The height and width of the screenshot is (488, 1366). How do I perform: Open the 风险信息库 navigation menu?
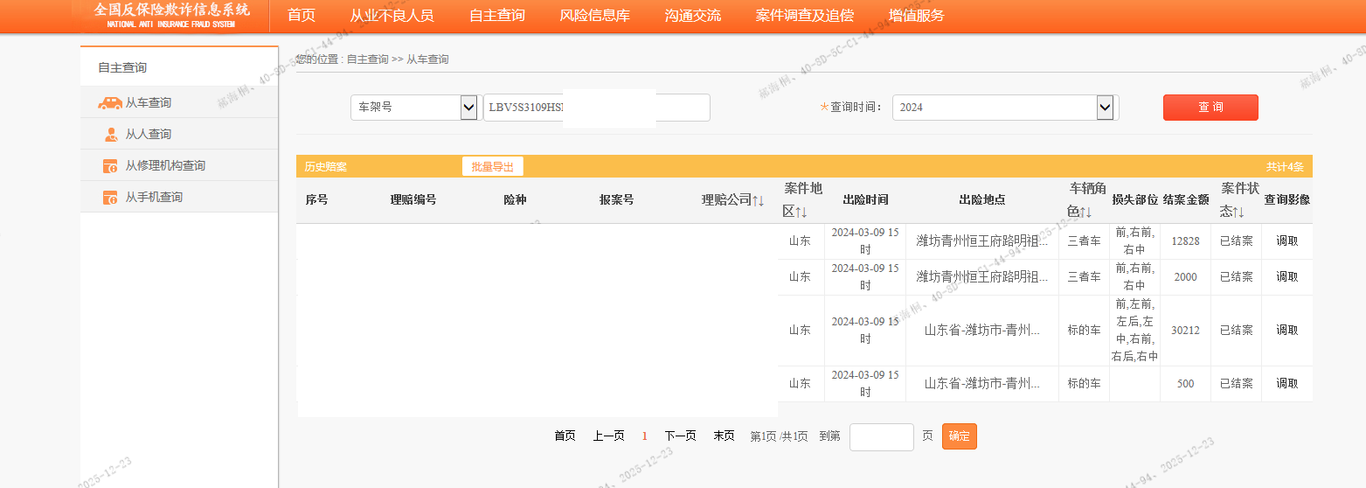pos(594,16)
